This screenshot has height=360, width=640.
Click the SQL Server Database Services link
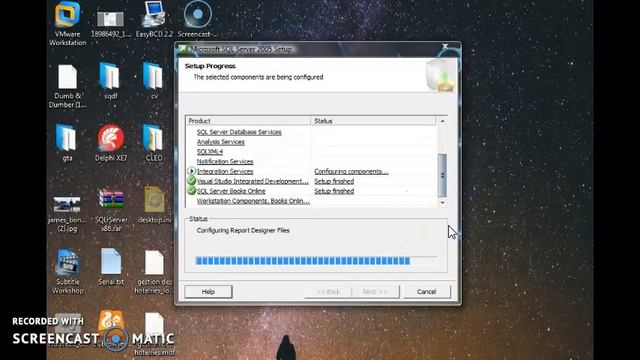pyautogui.click(x=239, y=132)
